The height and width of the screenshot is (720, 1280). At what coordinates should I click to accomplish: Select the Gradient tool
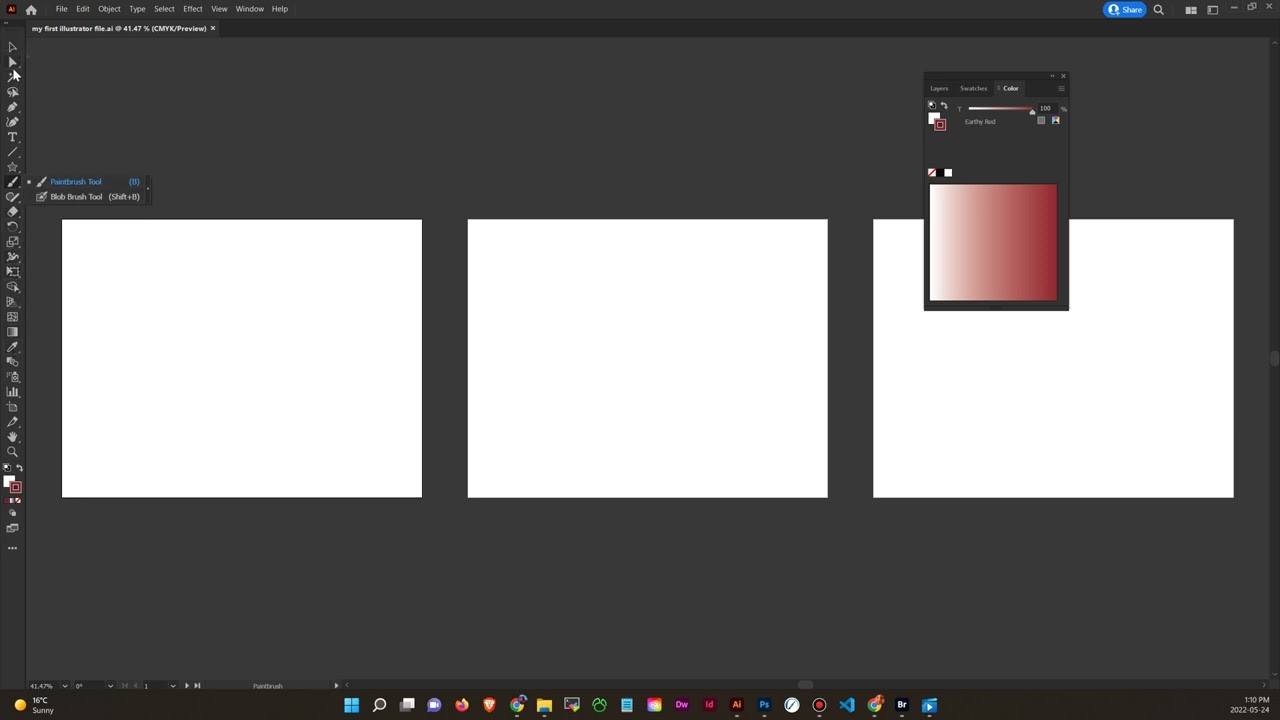point(12,332)
